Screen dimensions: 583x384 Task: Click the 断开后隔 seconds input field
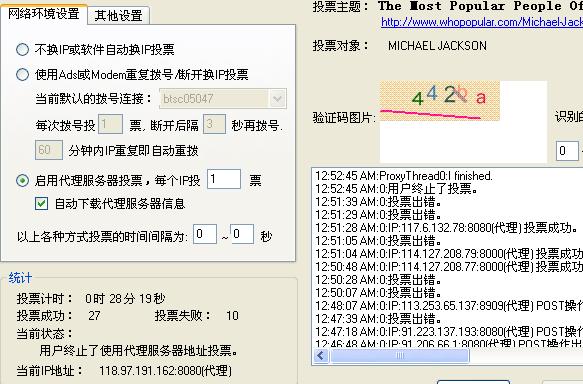214,124
